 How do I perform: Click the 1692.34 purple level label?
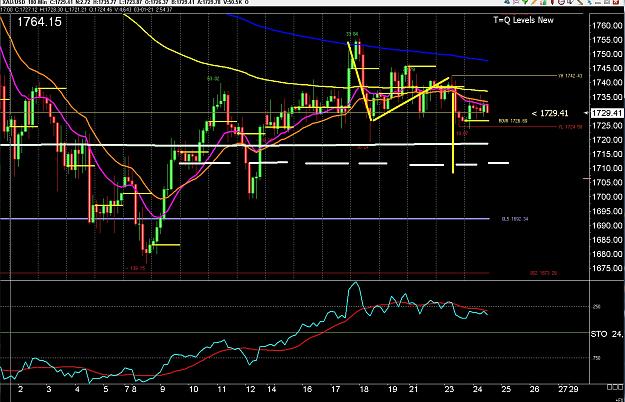(515, 219)
